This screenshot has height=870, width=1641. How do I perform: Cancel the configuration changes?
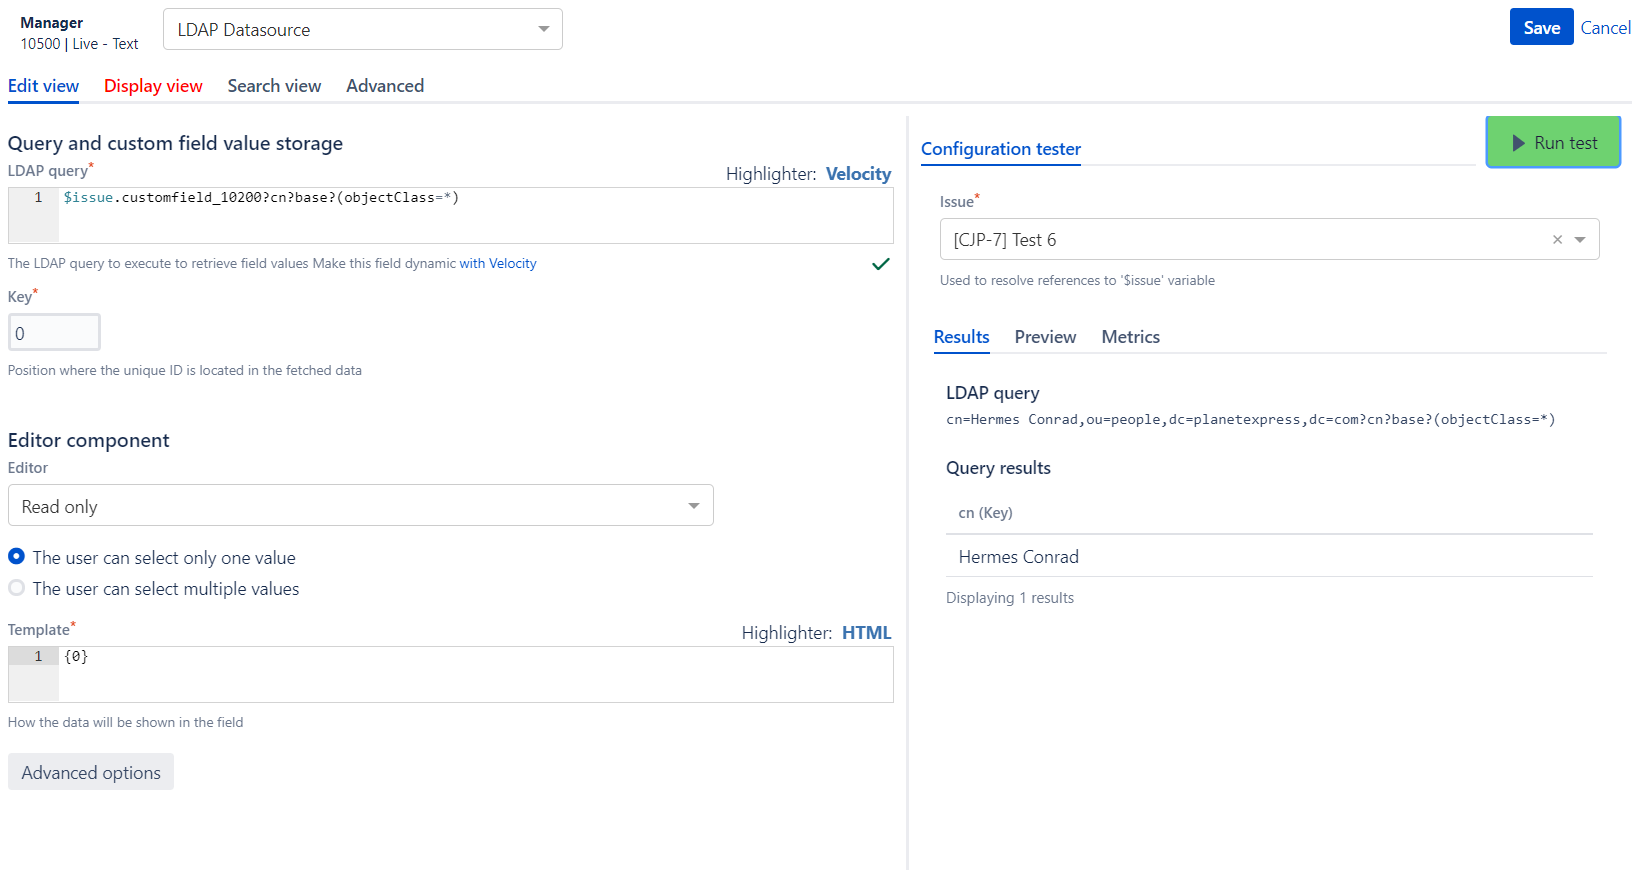[1605, 28]
